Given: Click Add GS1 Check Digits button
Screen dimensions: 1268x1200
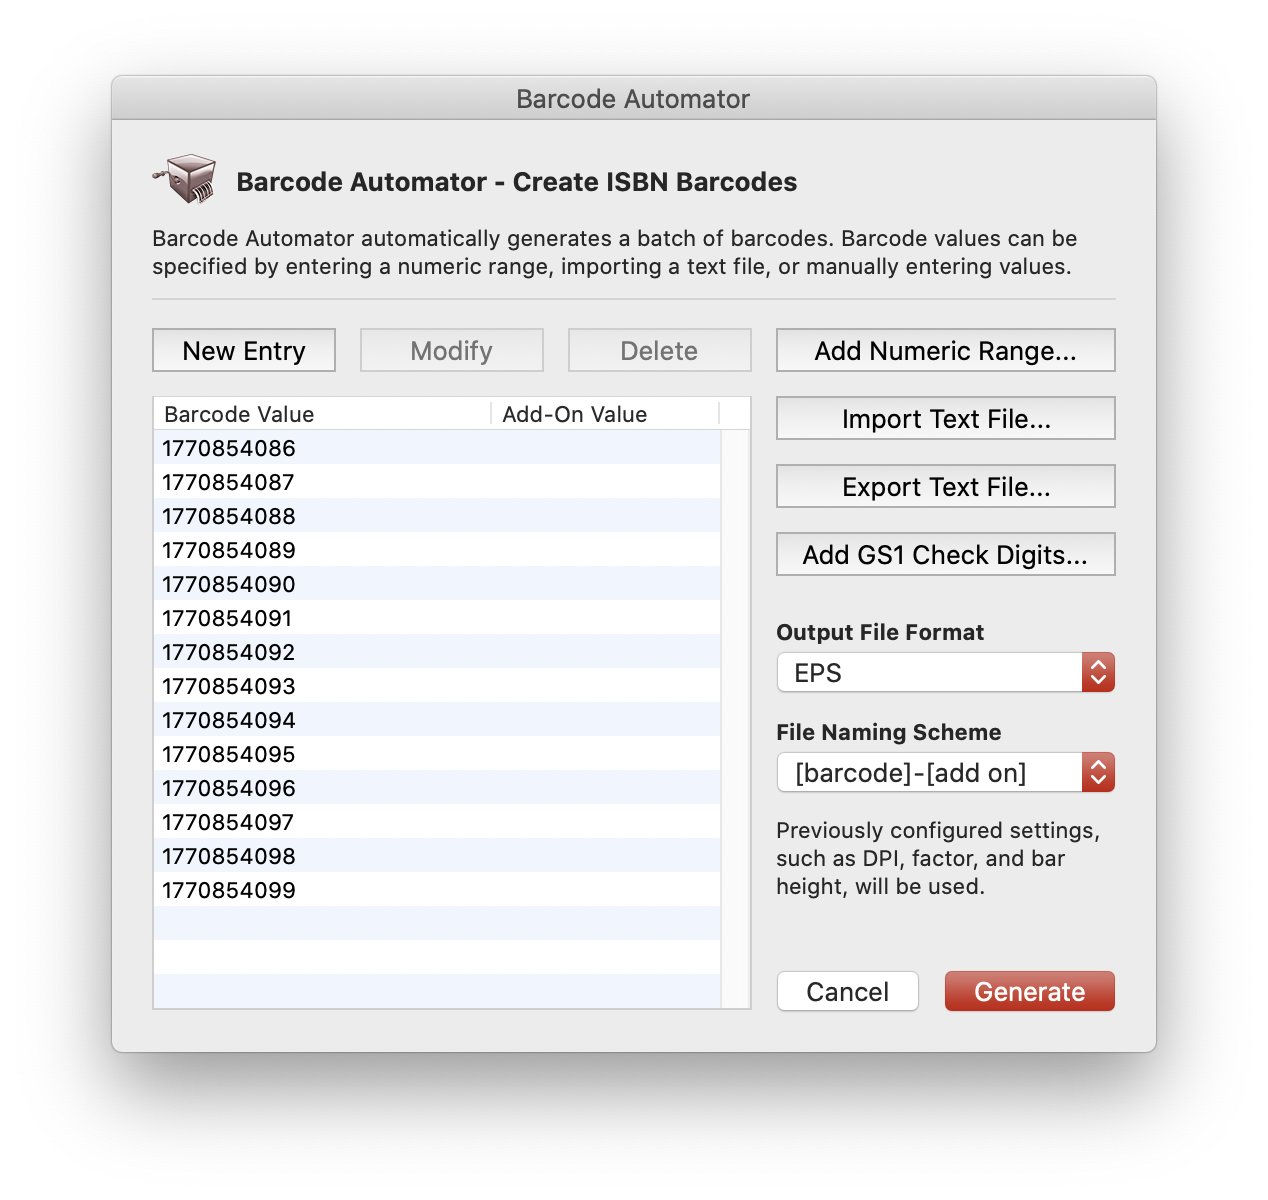Looking at the screenshot, I should click(946, 555).
